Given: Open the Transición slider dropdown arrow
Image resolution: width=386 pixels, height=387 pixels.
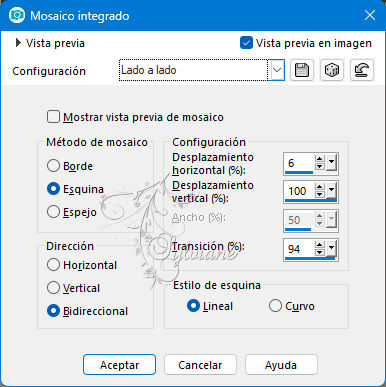Looking at the screenshot, I should [331, 248].
